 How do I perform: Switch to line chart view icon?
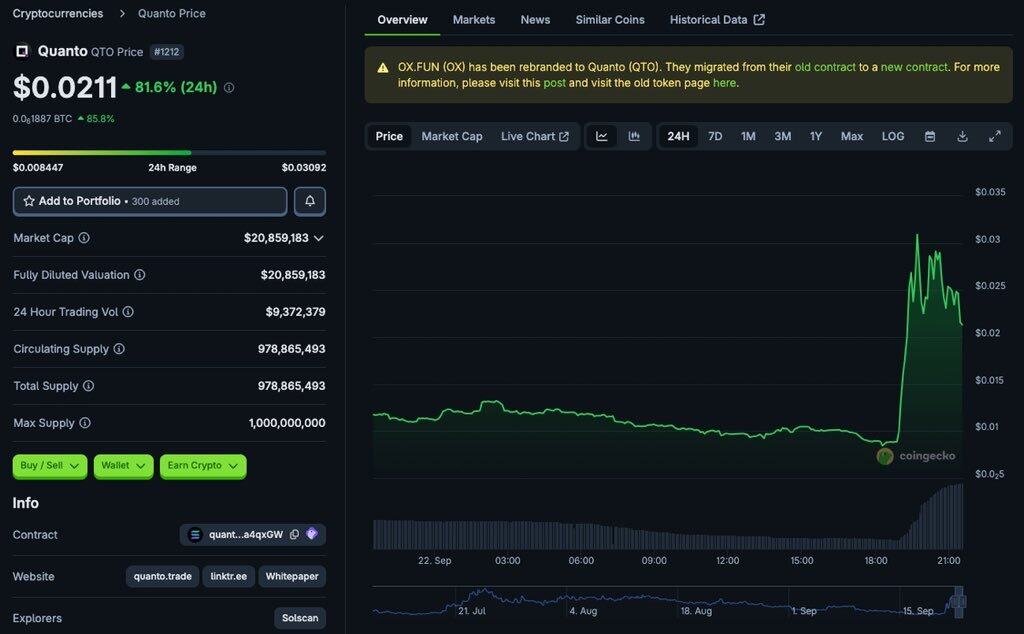601,136
